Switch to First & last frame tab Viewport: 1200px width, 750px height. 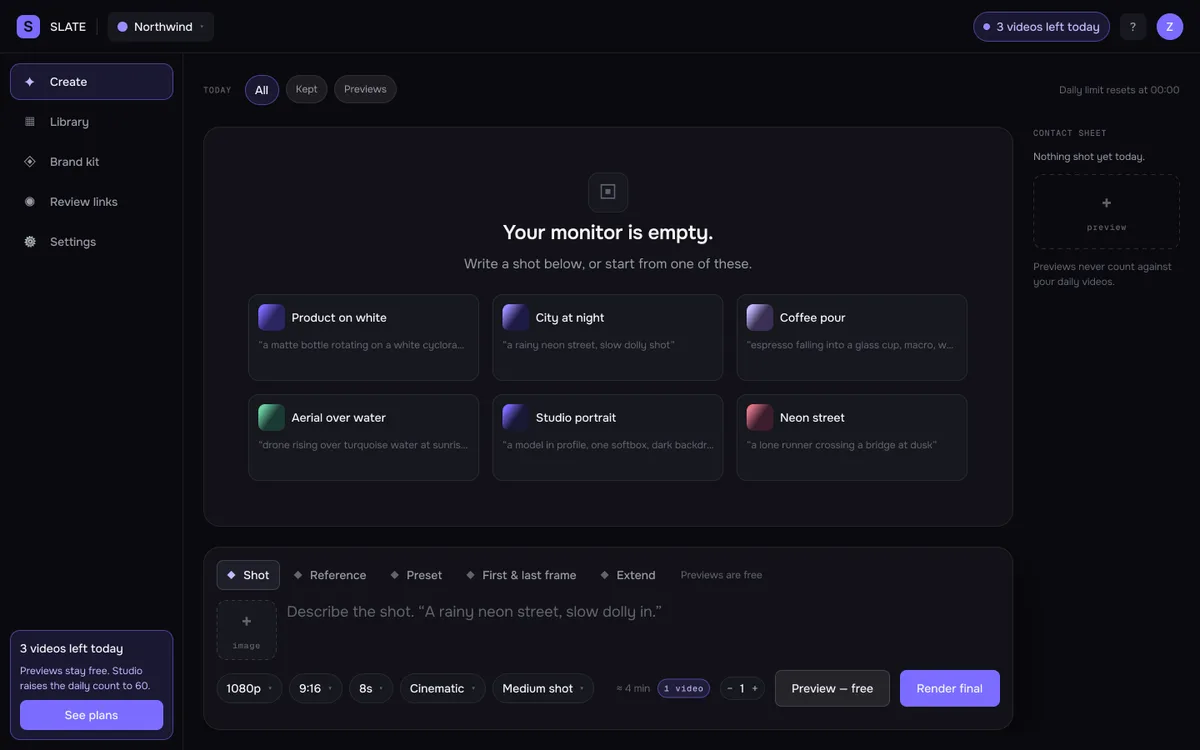pyautogui.click(x=521, y=575)
